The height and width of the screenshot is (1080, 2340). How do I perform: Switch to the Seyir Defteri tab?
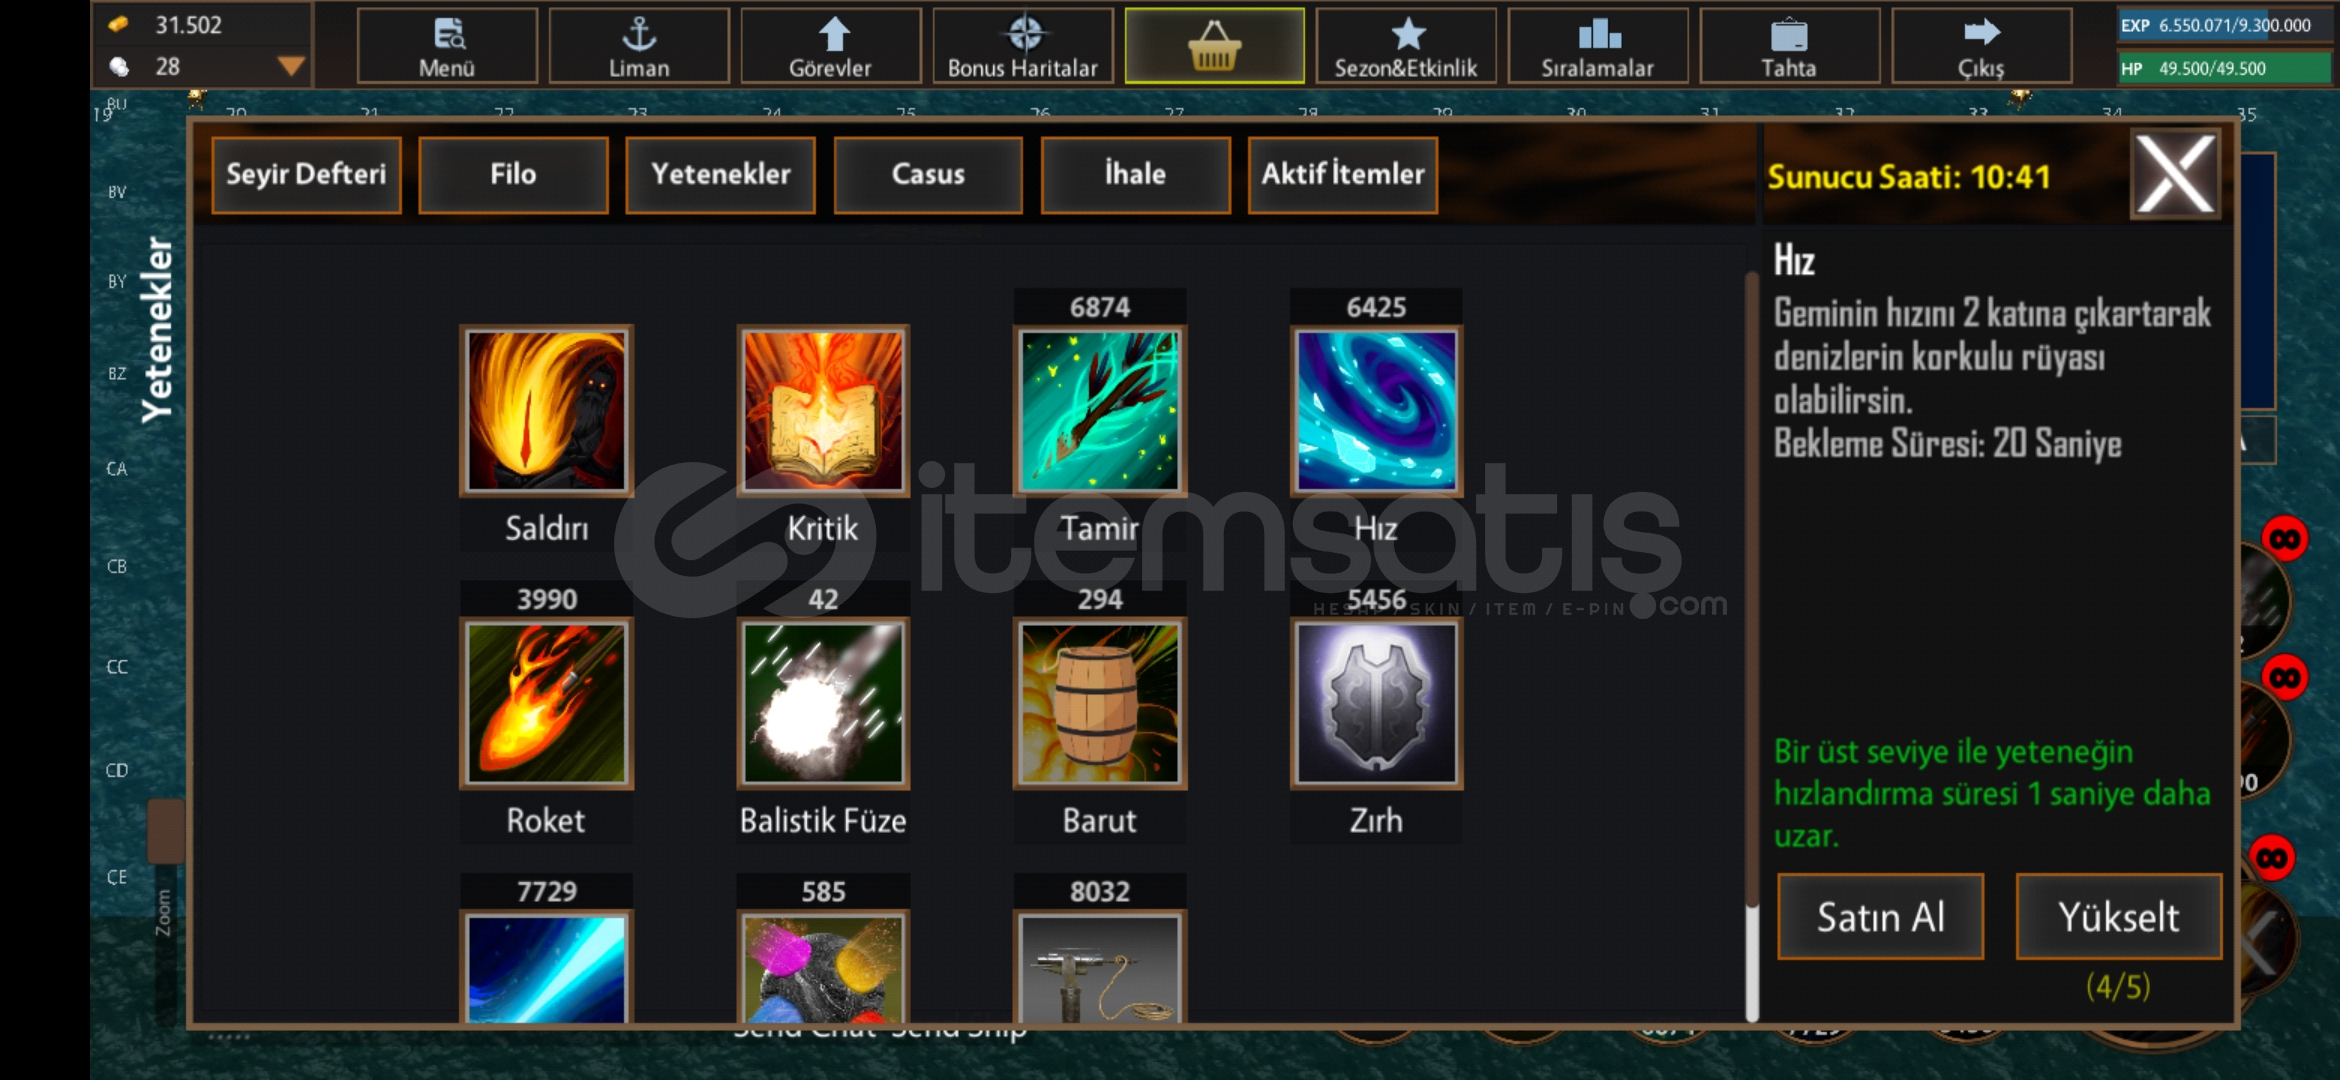[x=306, y=174]
